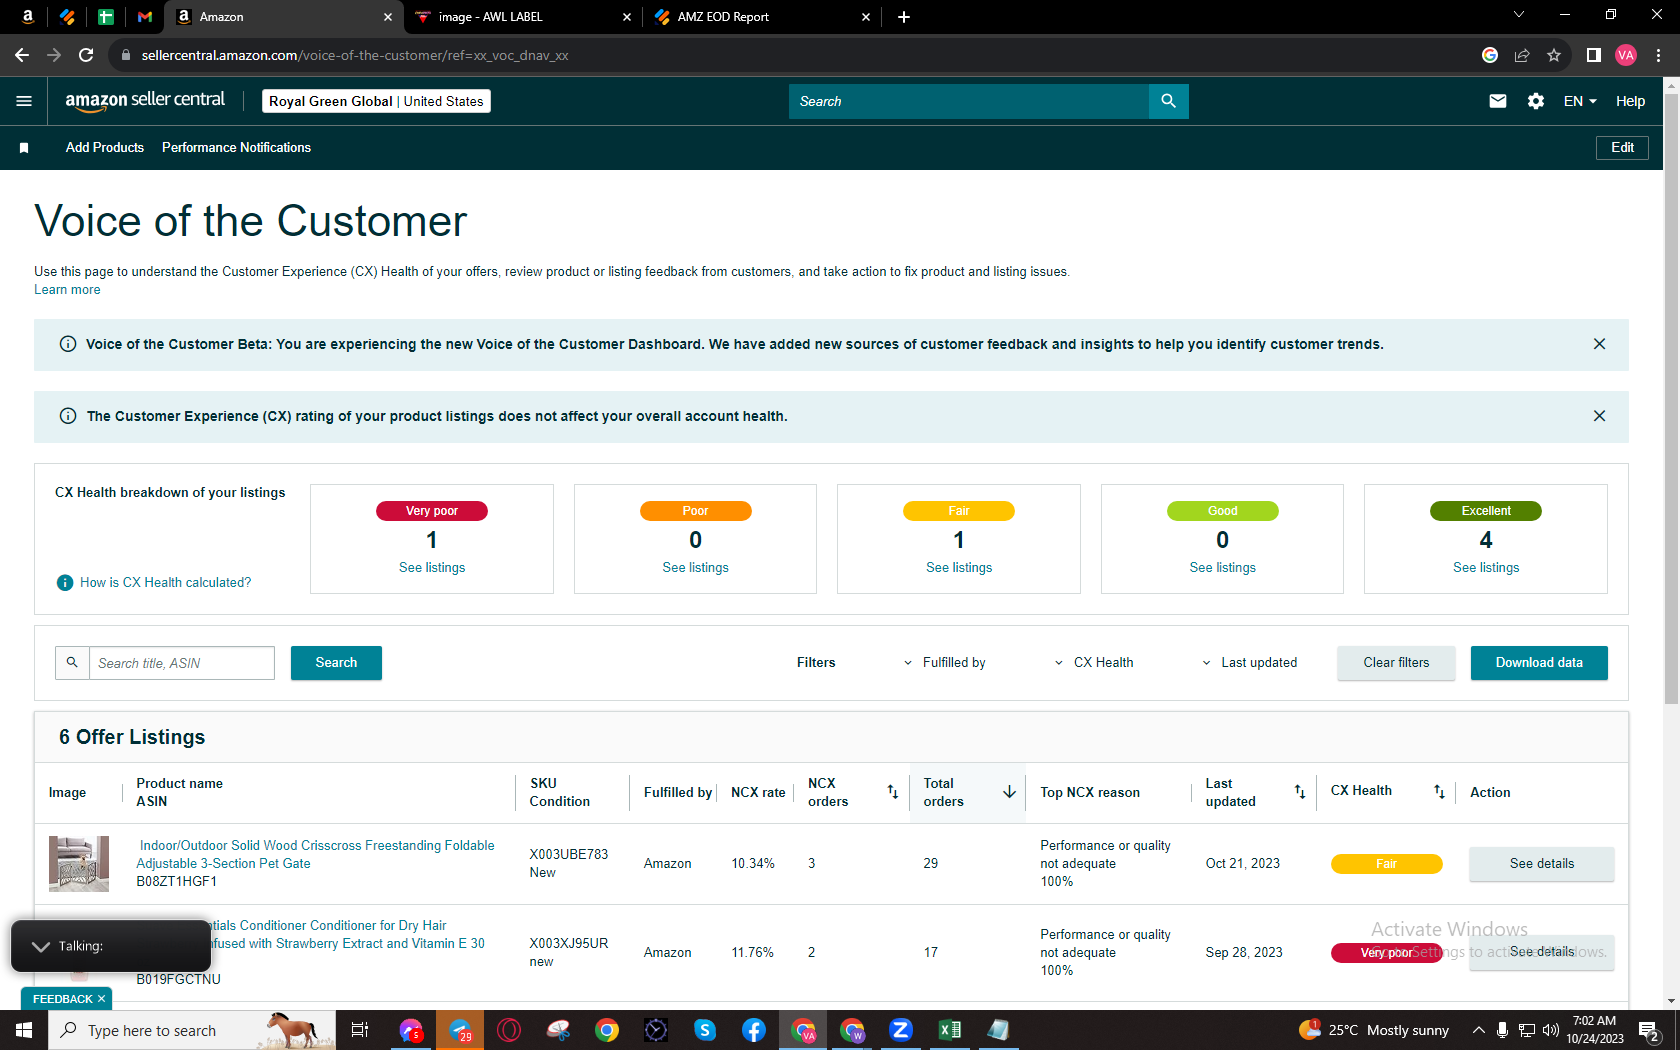The image size is (1680, 1050).
Task: Switch to the AMZ EOD Report tab
Action: point(762,17)
